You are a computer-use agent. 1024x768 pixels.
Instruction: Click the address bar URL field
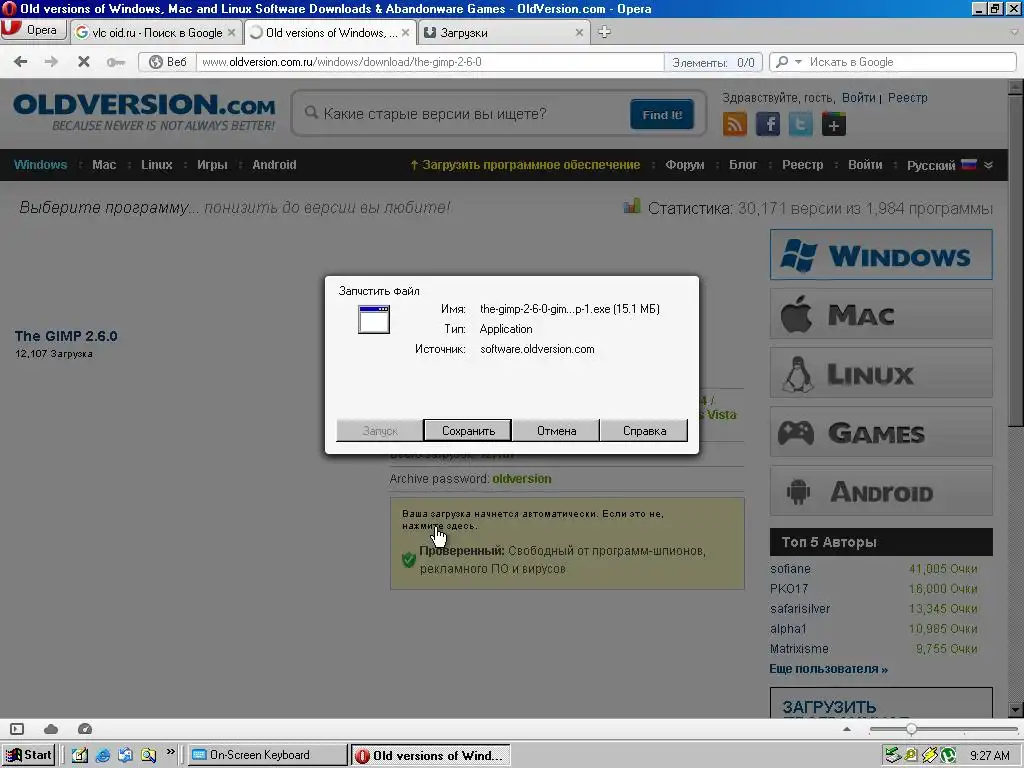coord(431,62)
